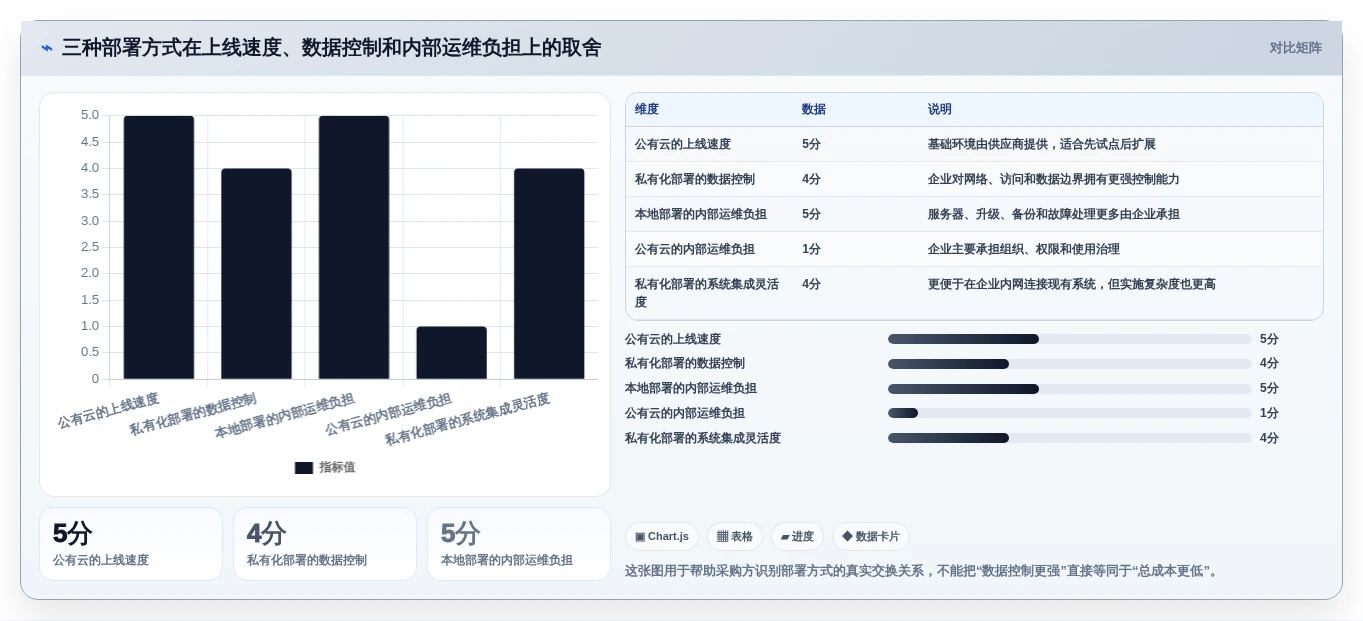1363x621 pixels.
Task: Select table row 本地部署的内部运维负担
Action: (x=974, y=214)
